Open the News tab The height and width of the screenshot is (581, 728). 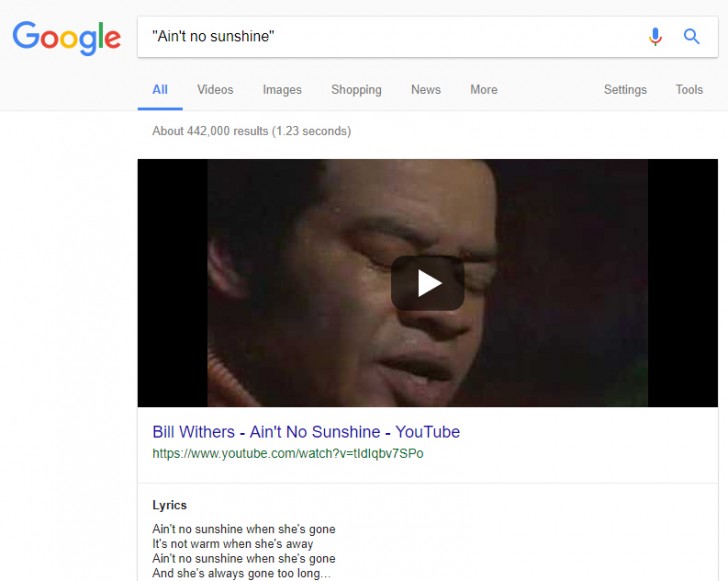coord(426,90)
